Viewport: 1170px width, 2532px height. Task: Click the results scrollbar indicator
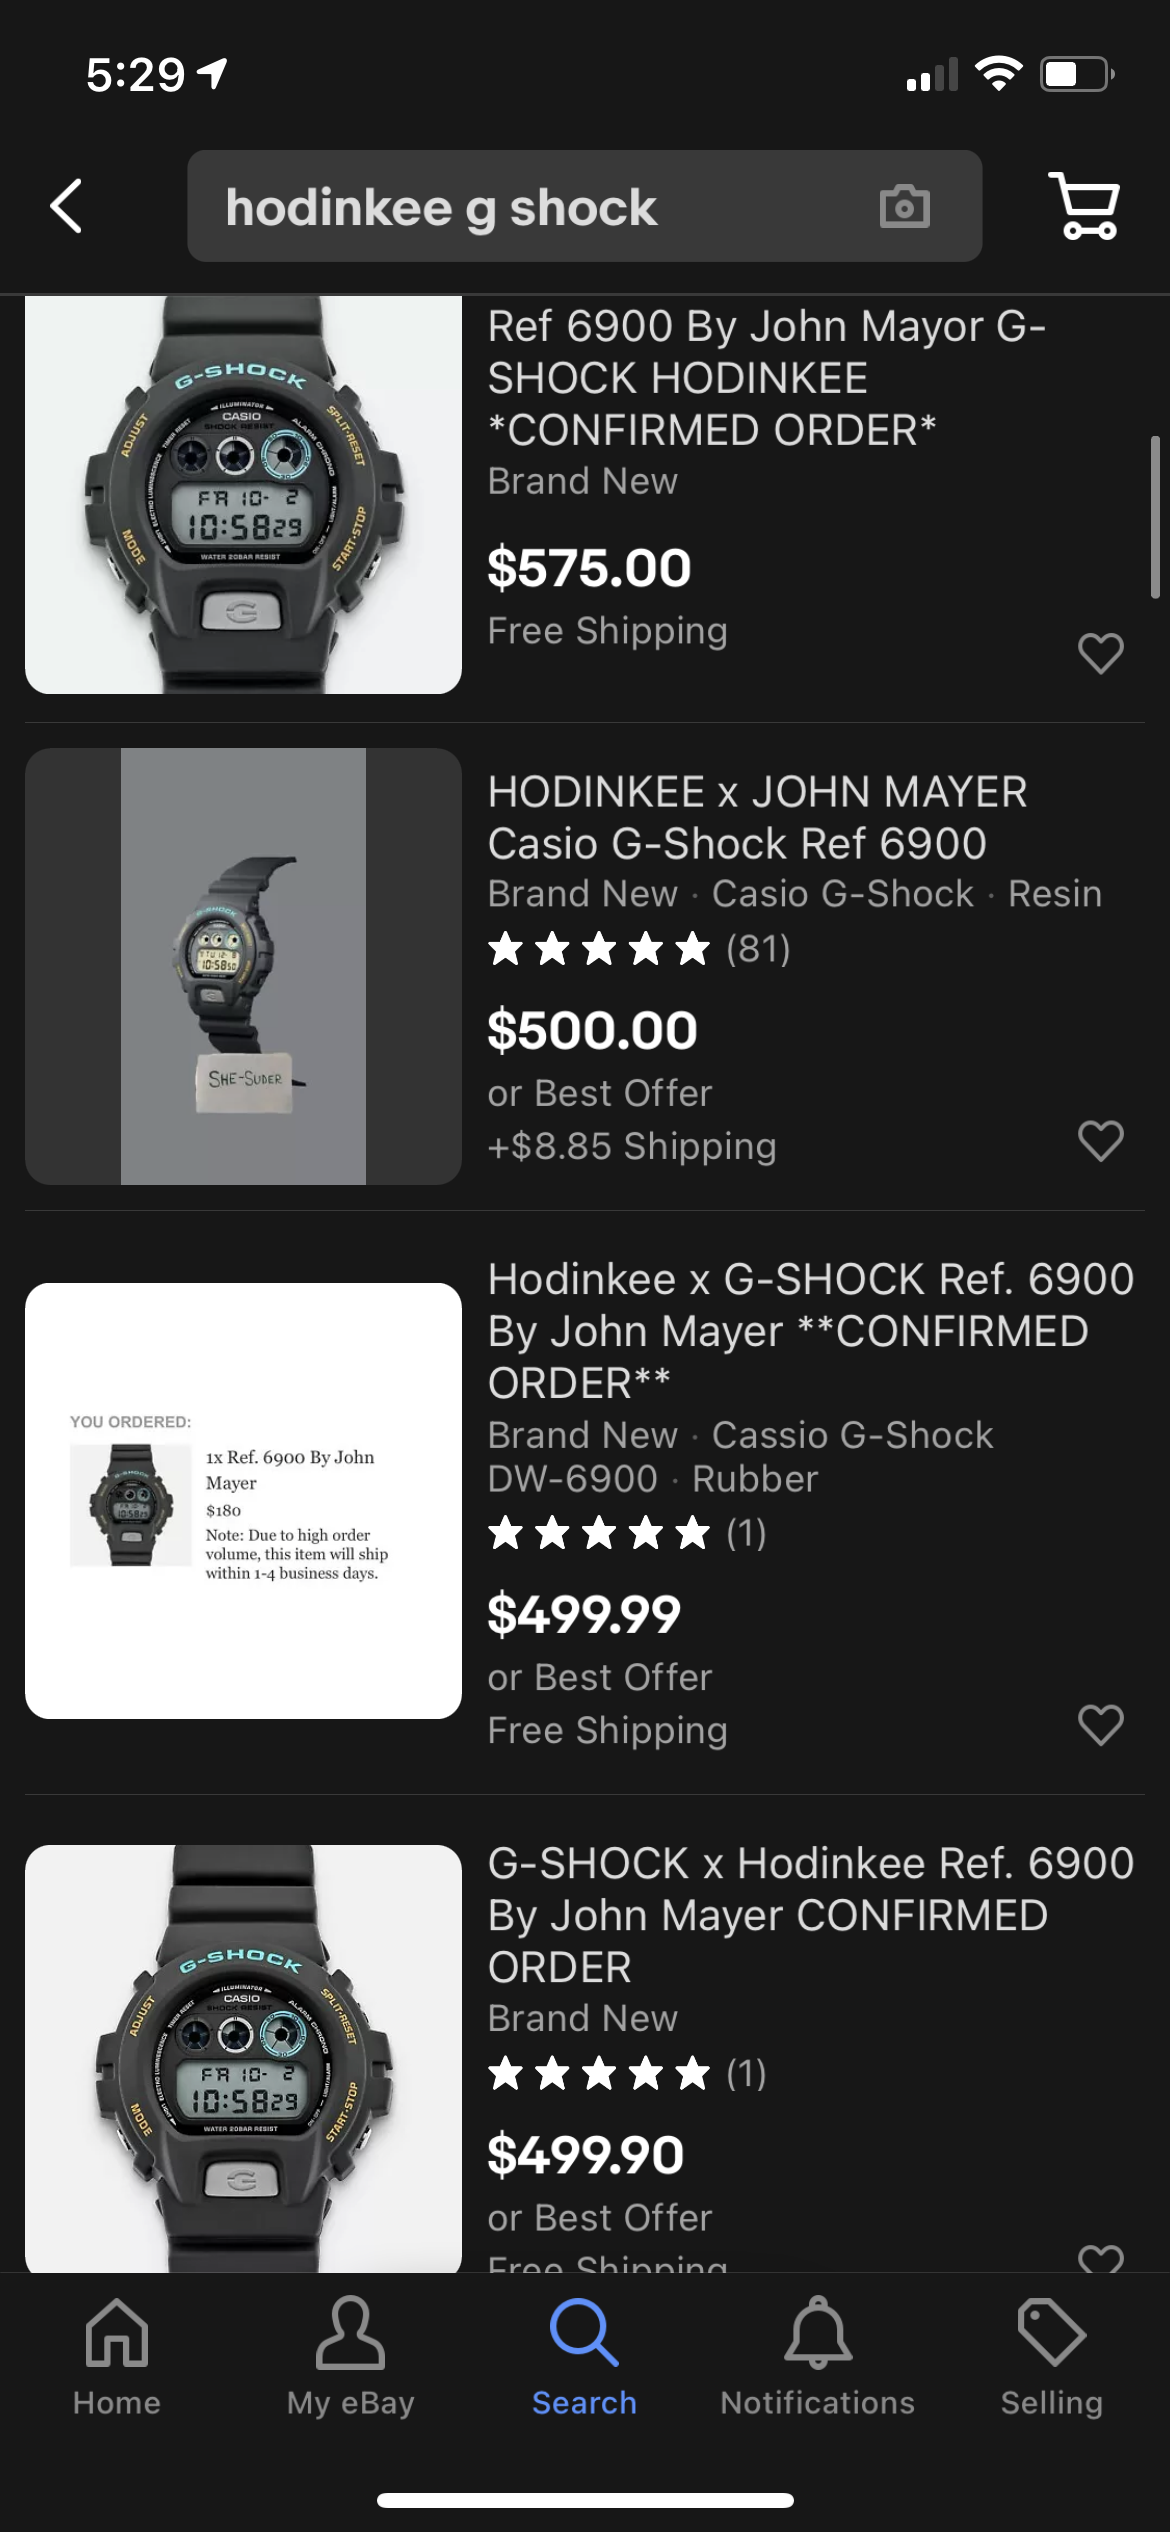click(1155, 516)
